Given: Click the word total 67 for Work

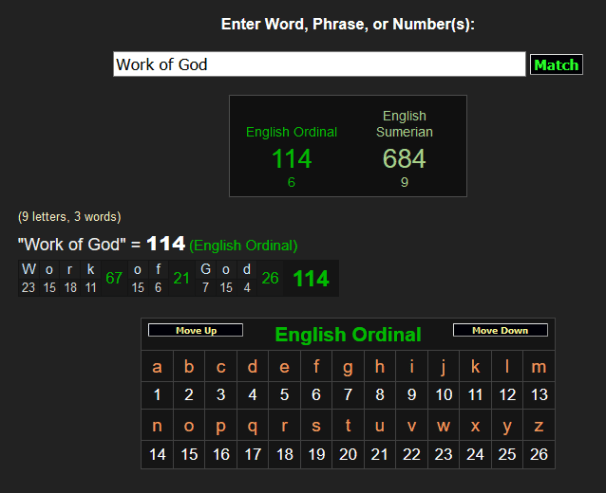Looking at the screenshot, I should [113, 278].
